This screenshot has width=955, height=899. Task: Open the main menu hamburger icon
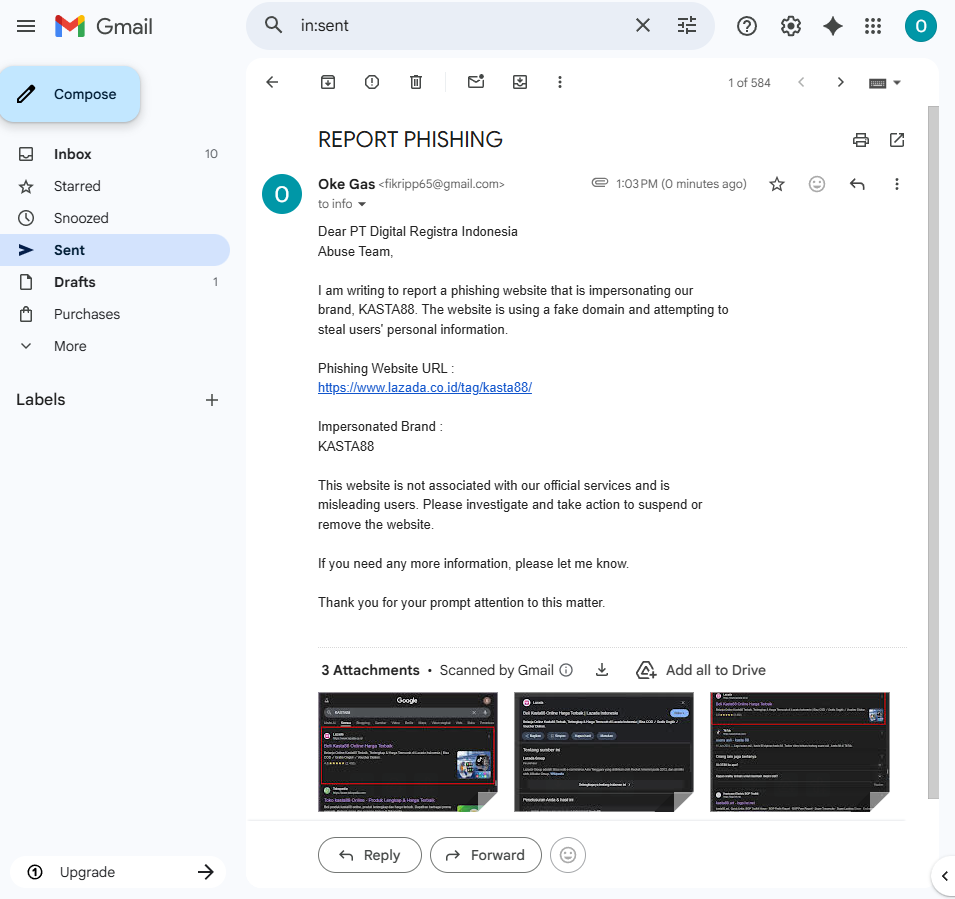26,26
